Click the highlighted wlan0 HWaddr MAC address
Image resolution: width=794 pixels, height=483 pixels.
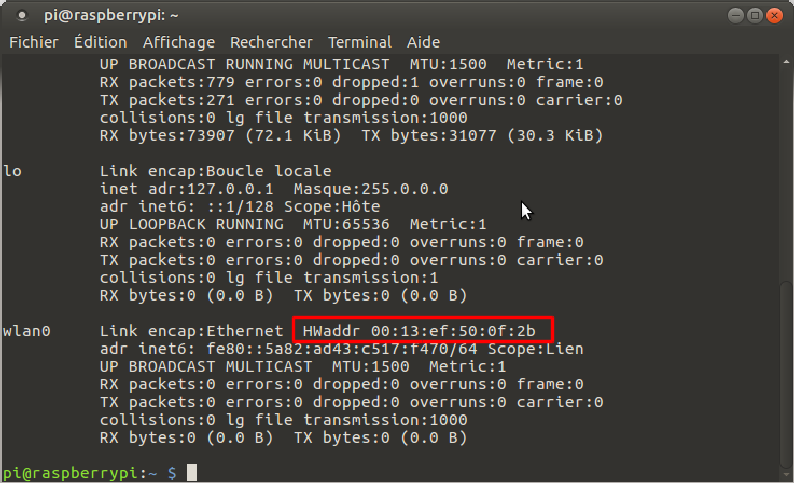tap(462, 331)
